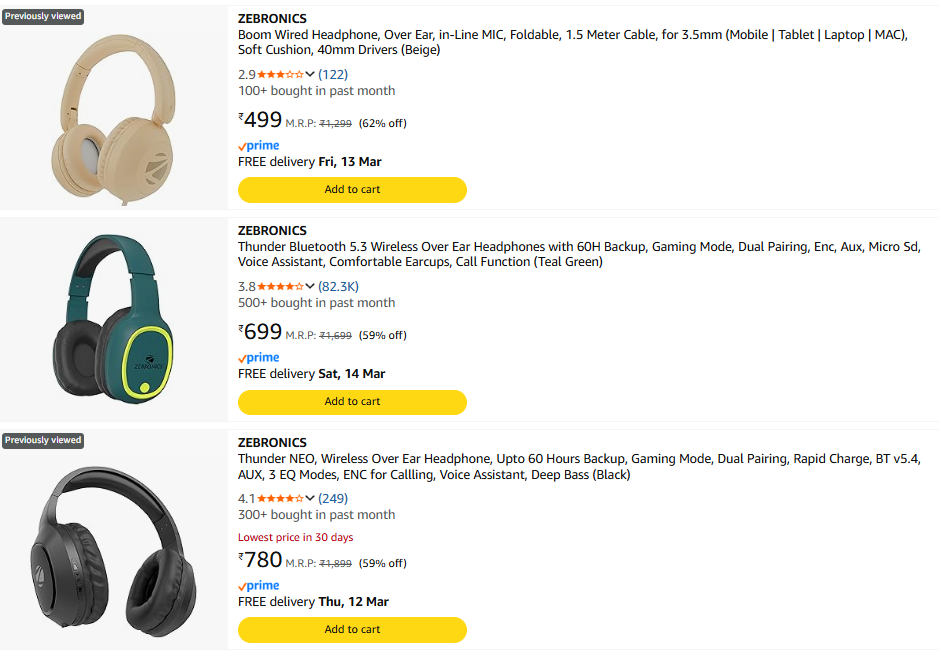
Task: Add Thunder NEO headphone to cart
Action: tap(352, 629)
